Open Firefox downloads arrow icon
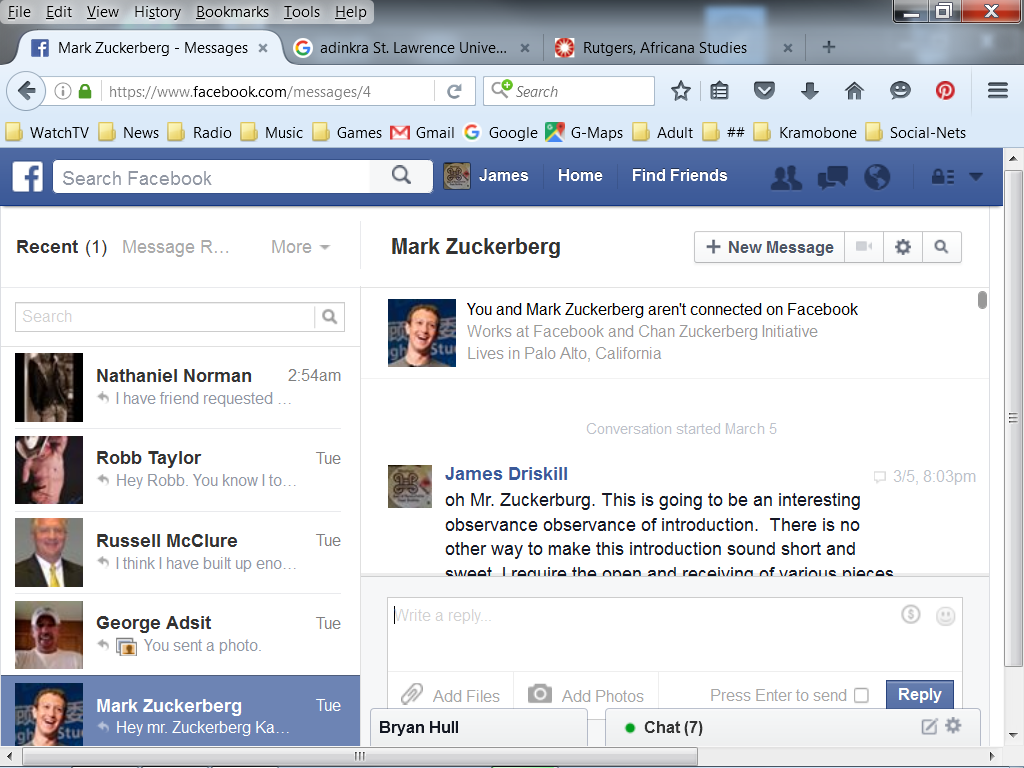 click(809, 91)
